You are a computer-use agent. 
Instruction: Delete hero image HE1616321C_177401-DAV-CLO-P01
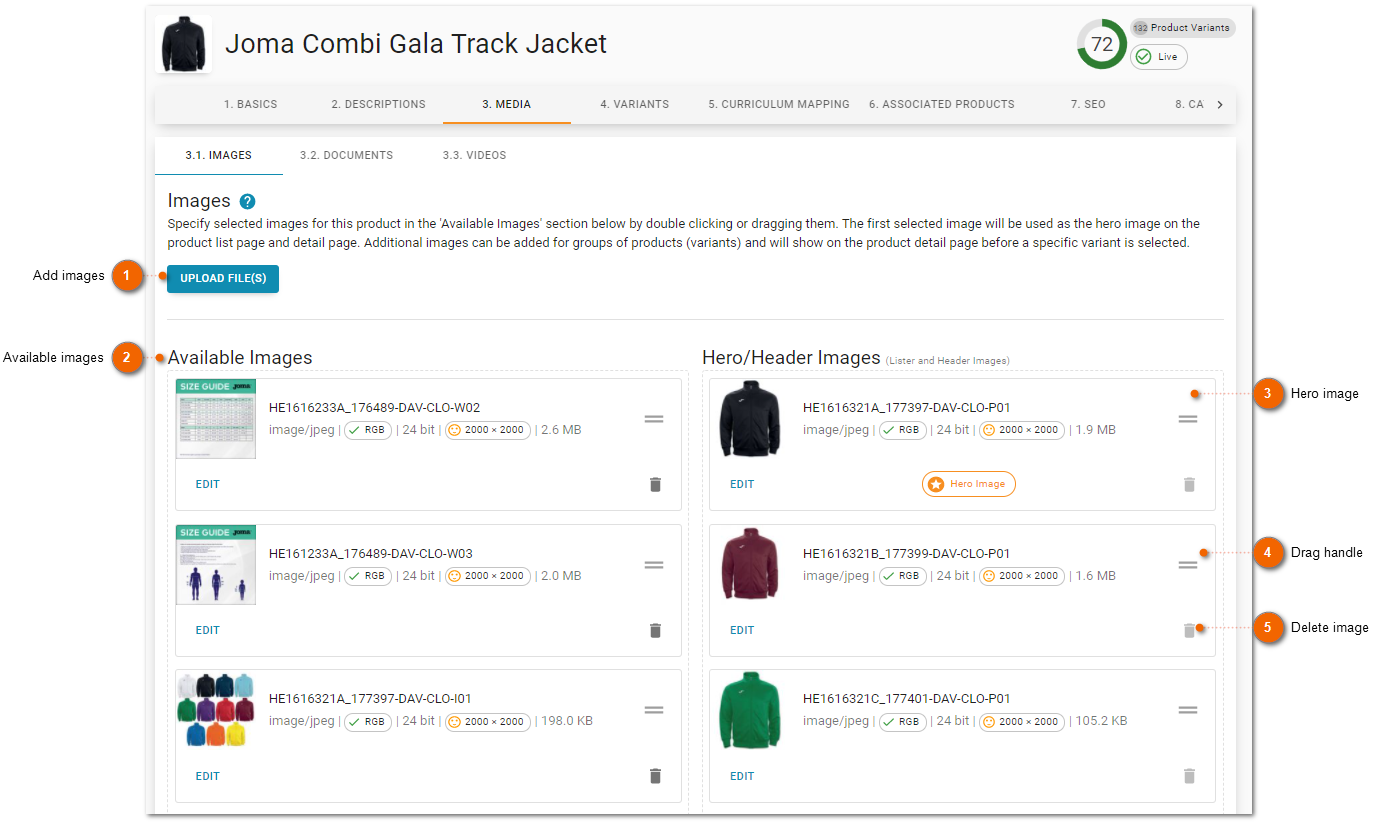(x=1189, y=776)
